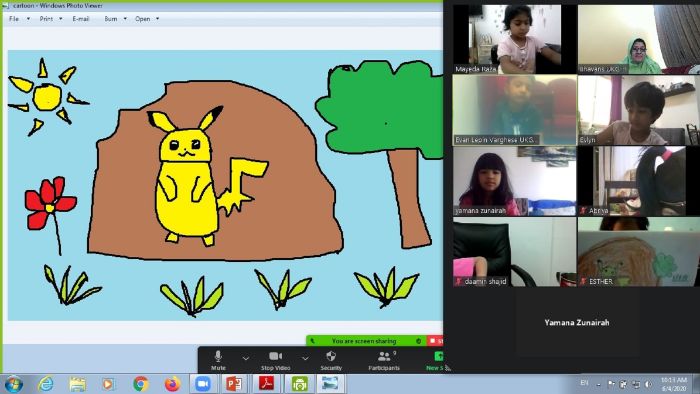Select ESTHER's video thumbnail
Viewport: 700px width, 394px height.
tap(638, 252)
